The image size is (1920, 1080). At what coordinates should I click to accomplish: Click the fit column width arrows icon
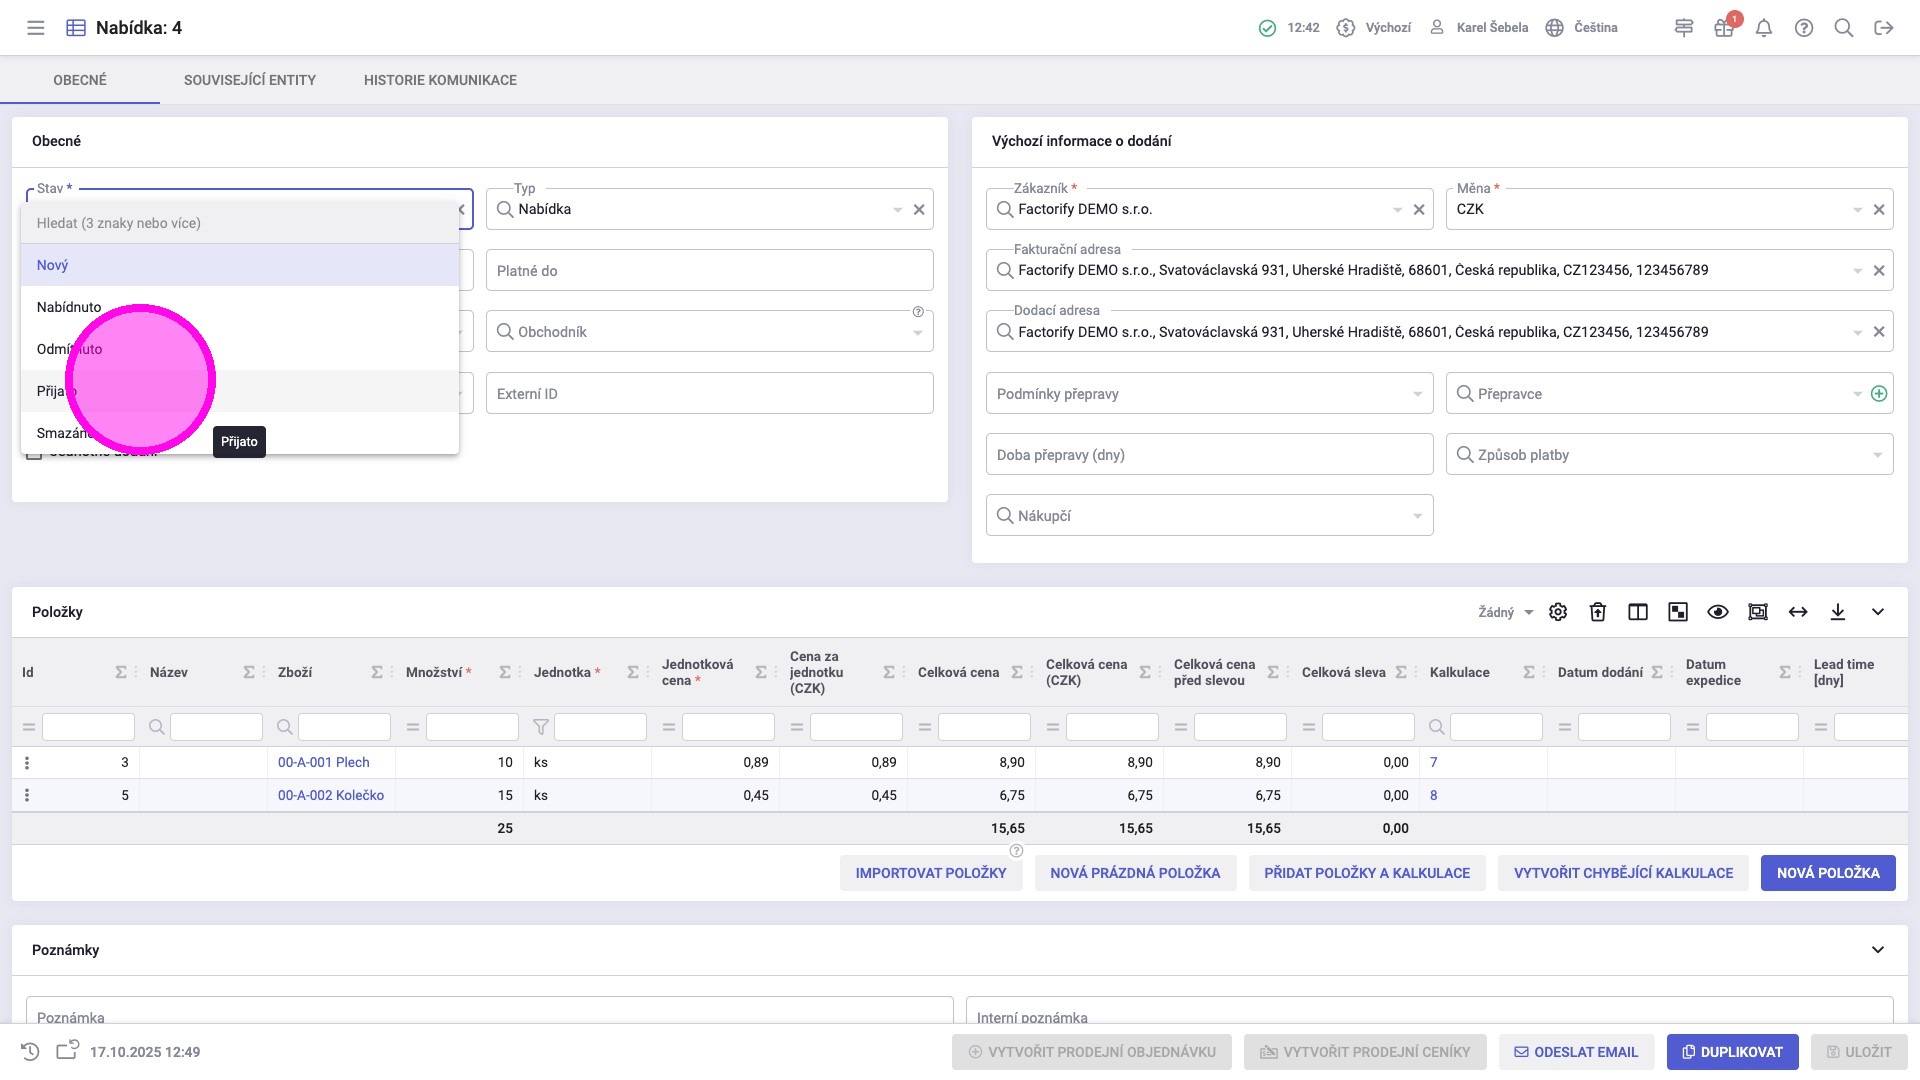1798,612
